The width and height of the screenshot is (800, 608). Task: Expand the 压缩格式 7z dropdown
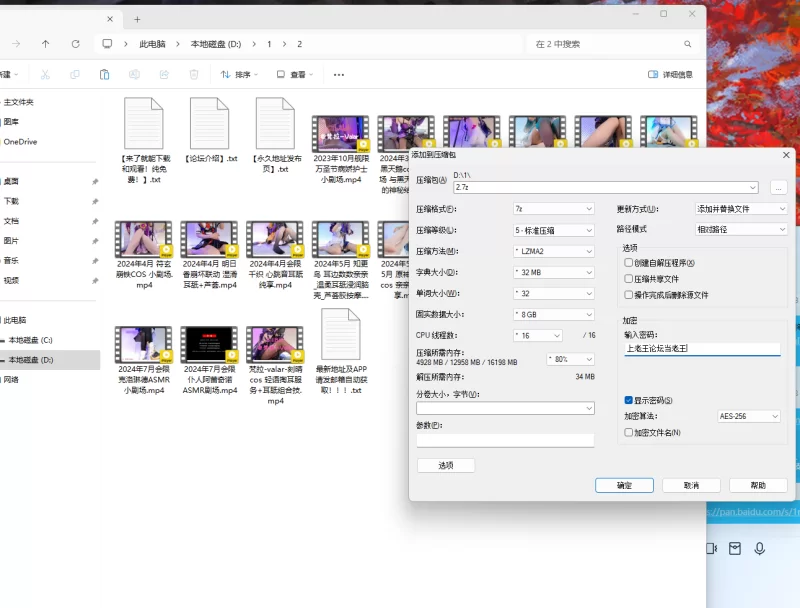pos(553,209)
